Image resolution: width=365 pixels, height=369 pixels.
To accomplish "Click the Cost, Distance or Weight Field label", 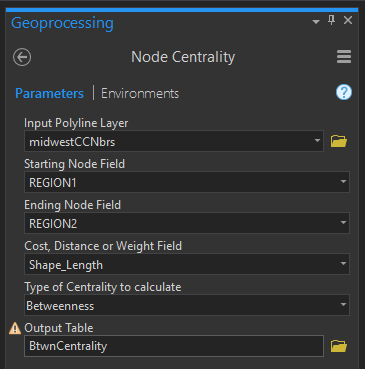I will point(103,246).
